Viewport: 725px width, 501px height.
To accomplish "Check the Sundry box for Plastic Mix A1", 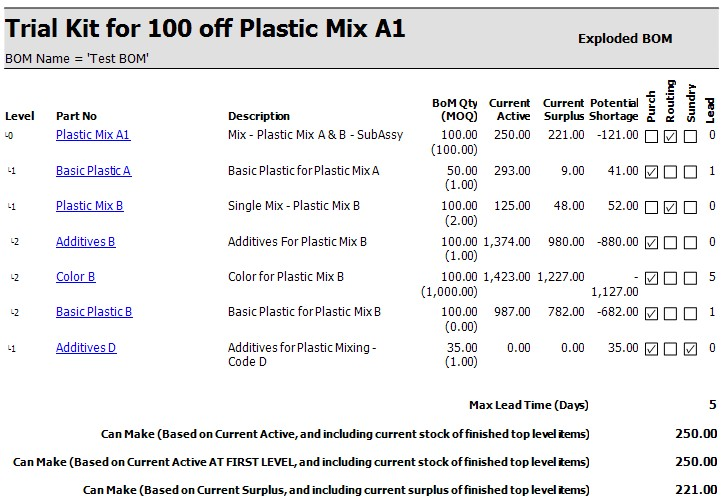I will [691, 136].
